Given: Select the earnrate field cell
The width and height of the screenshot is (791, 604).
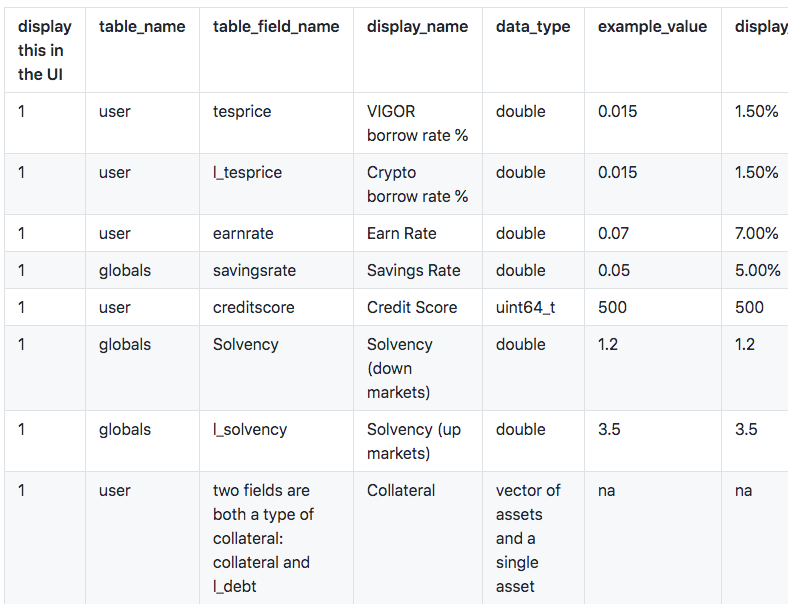Looking at the screenshot, I should (x=243, y=234).
